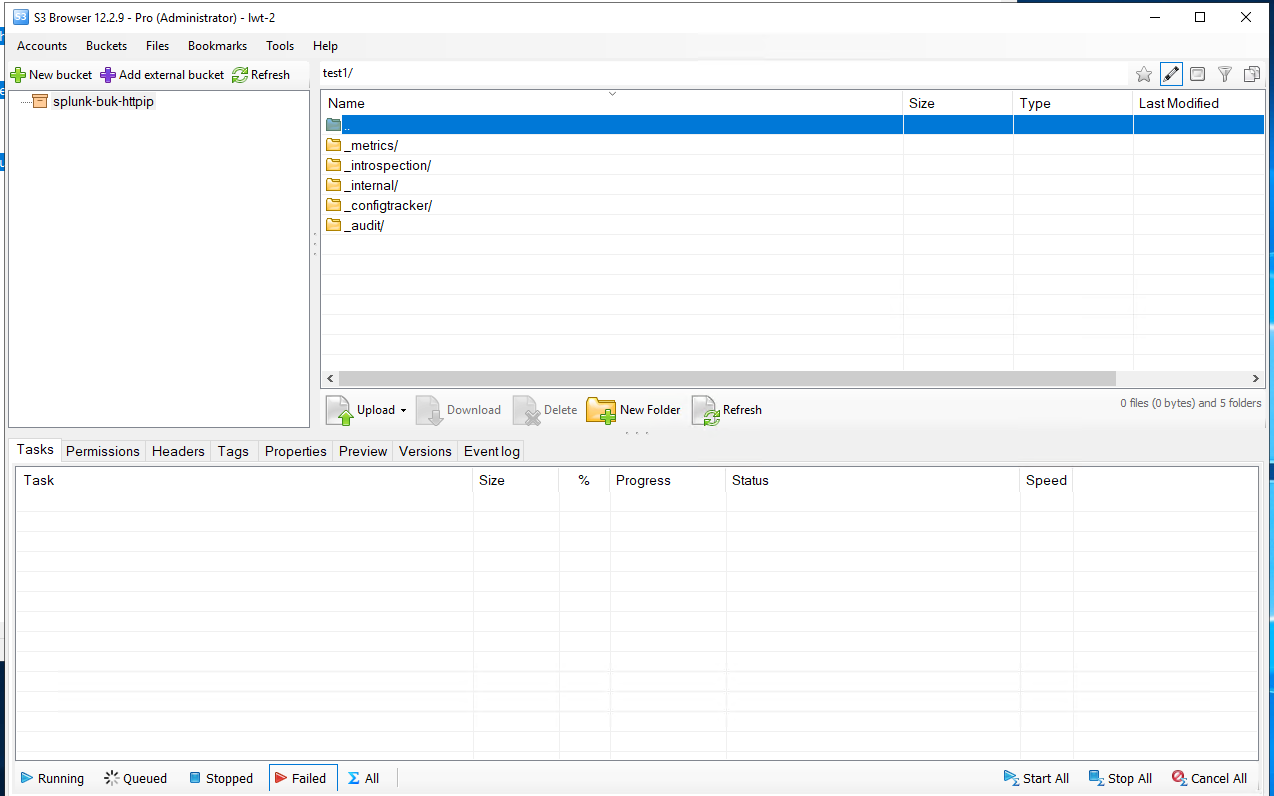Click the New Folder icon
Viewport: 1274px width, 796px height.
(601, 410)
